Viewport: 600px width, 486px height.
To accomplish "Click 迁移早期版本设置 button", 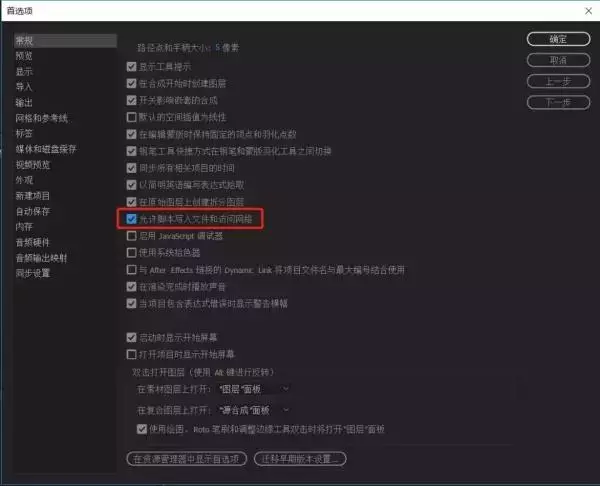I will (x=300, y=458).
